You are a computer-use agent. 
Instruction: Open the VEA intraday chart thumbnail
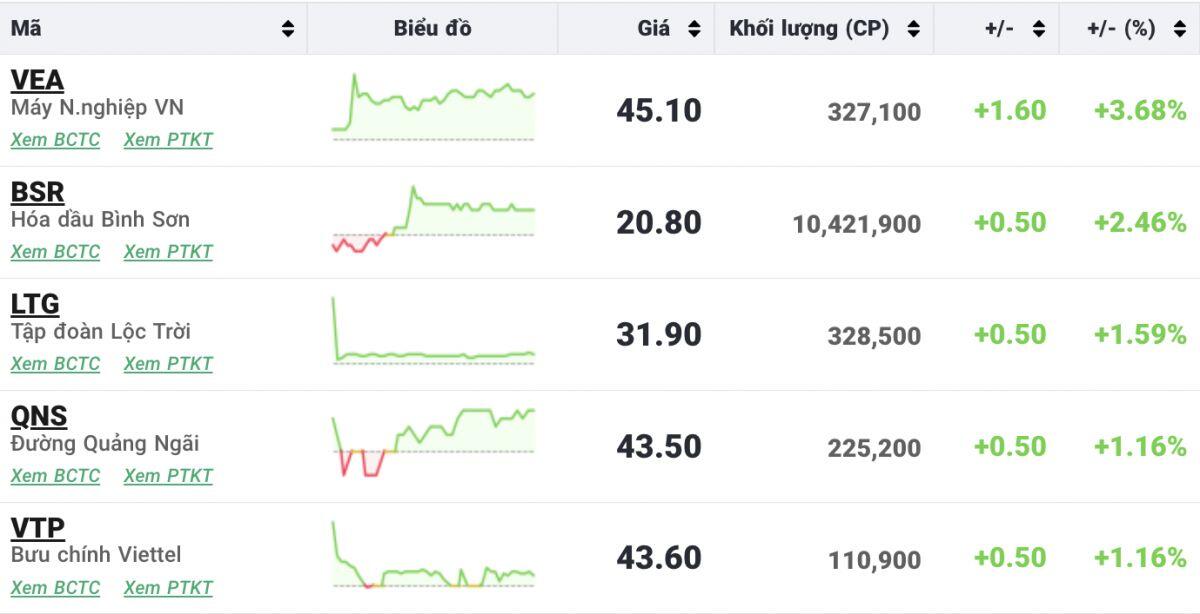click(x=433, y=106)
